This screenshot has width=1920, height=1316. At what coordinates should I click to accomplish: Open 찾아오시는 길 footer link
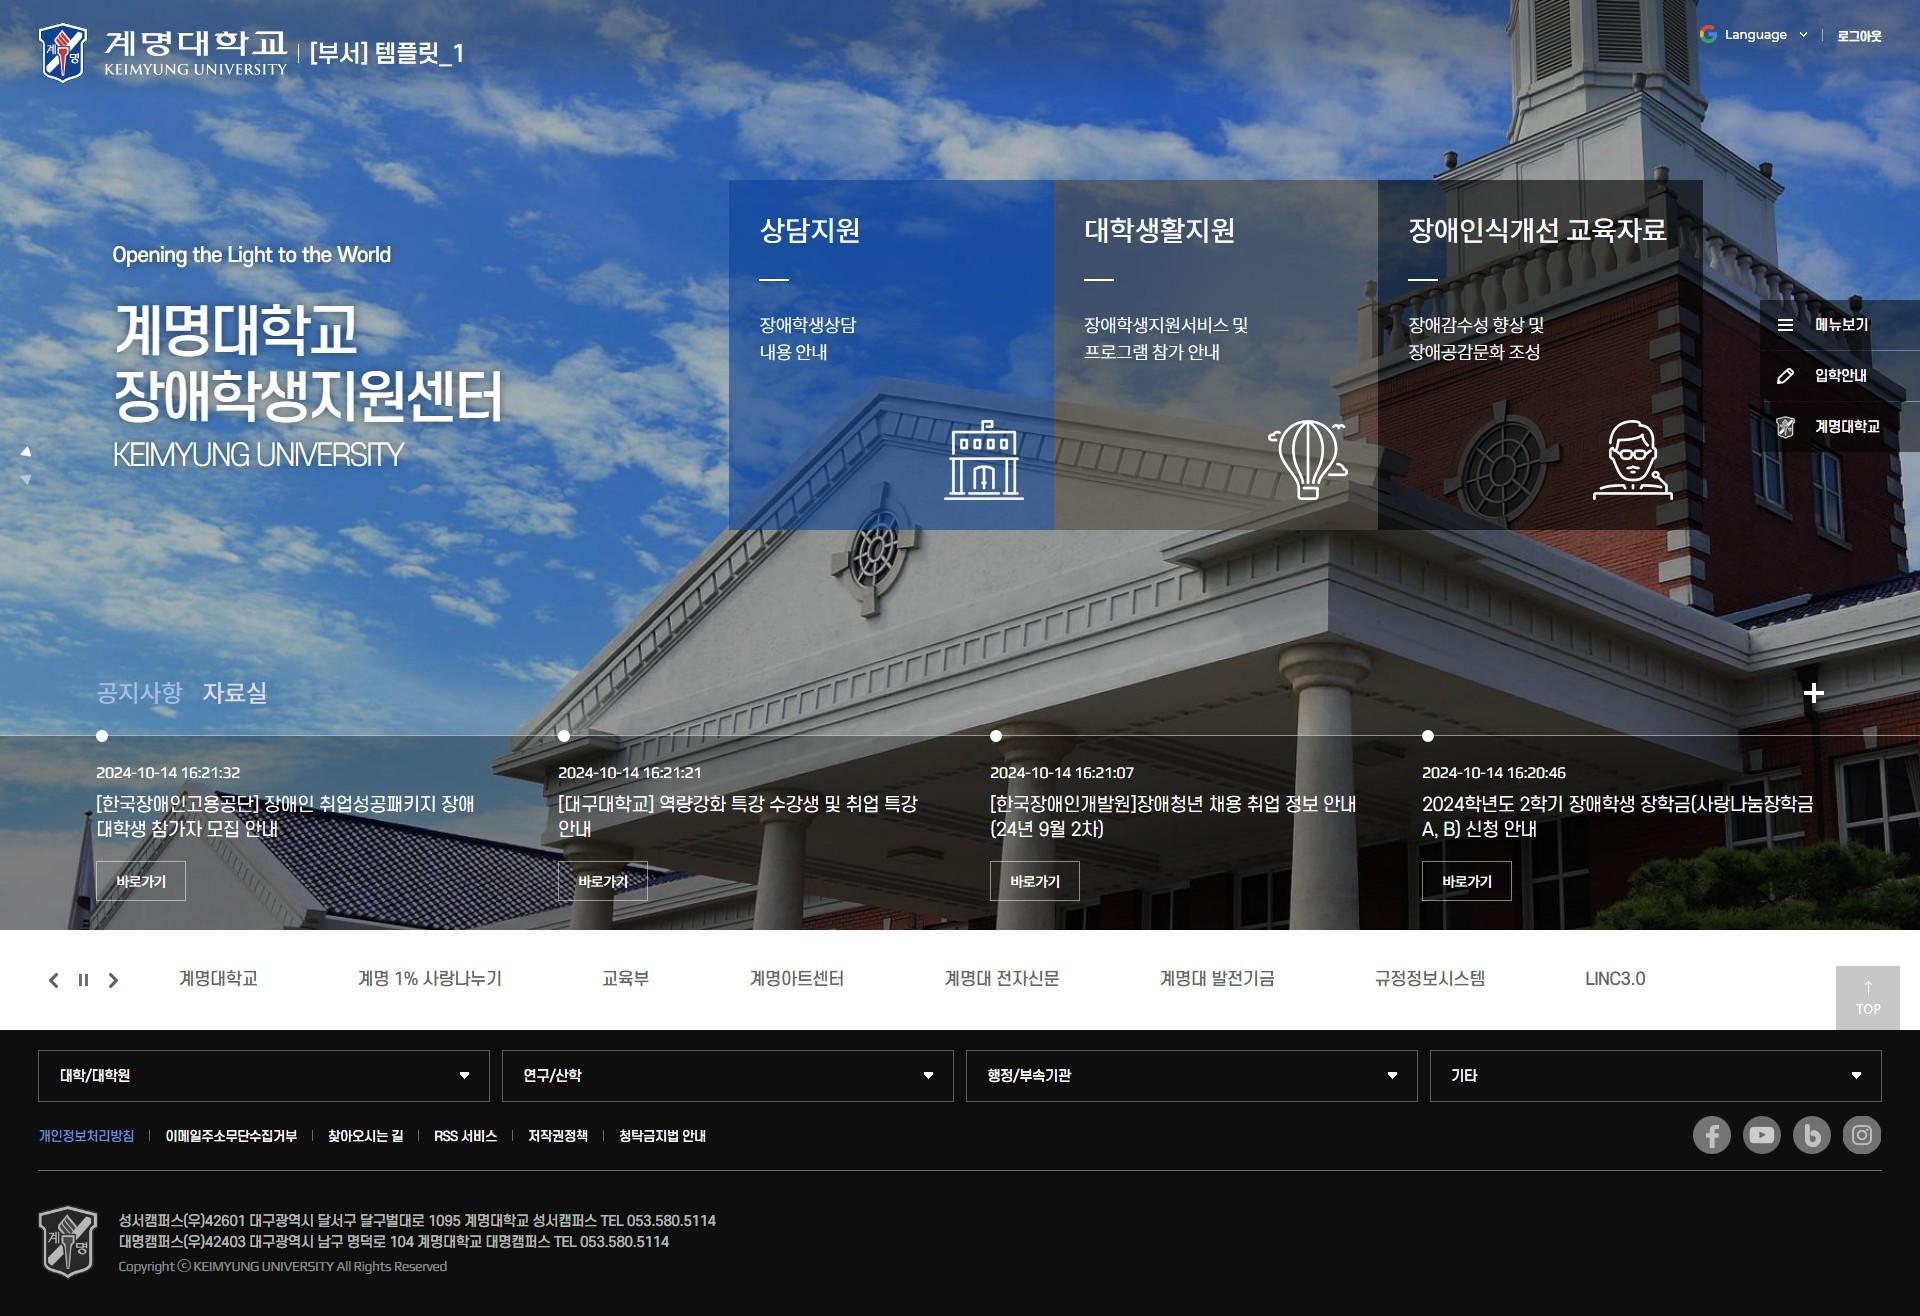pos(366,1136)
